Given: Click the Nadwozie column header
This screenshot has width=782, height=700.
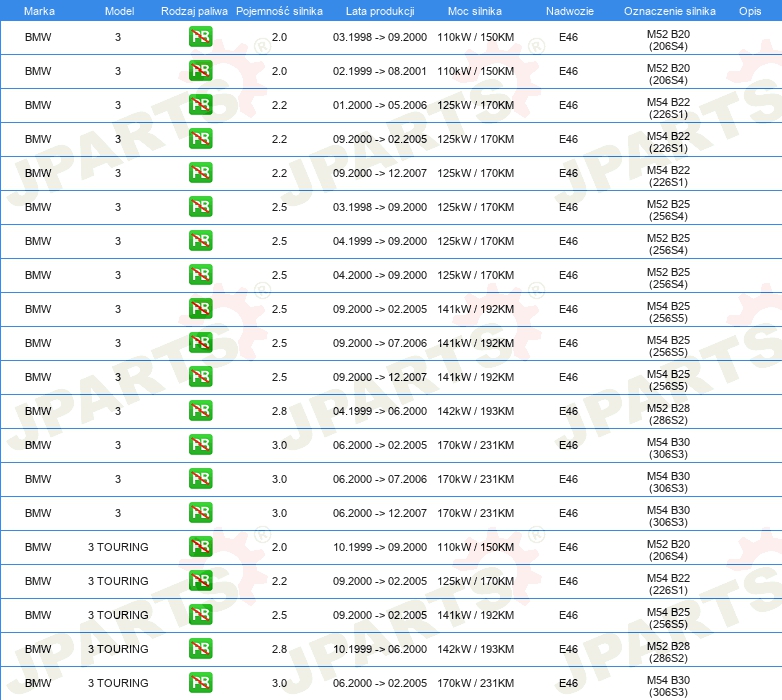Looking at the screenshot, I should tap(570, 11).
